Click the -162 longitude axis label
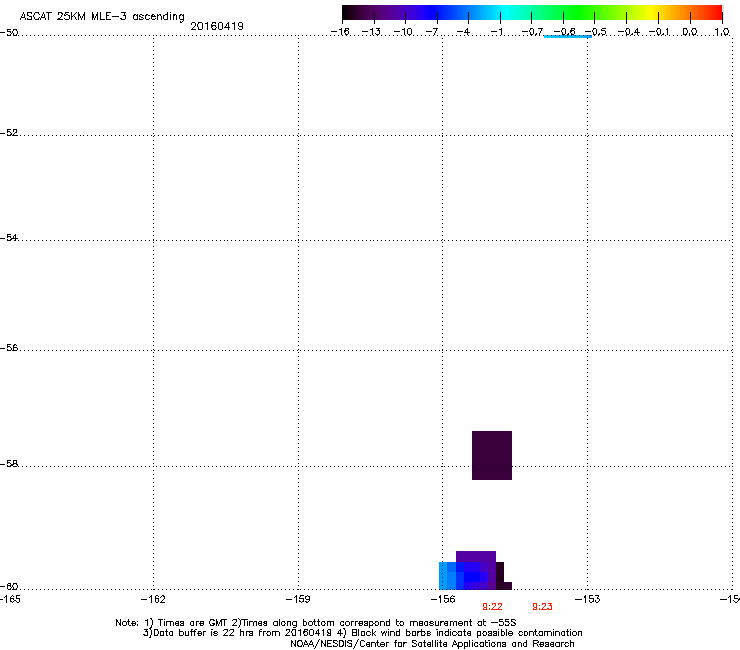The height and width of the screenshot is (650, 740). tap(153, 599)
